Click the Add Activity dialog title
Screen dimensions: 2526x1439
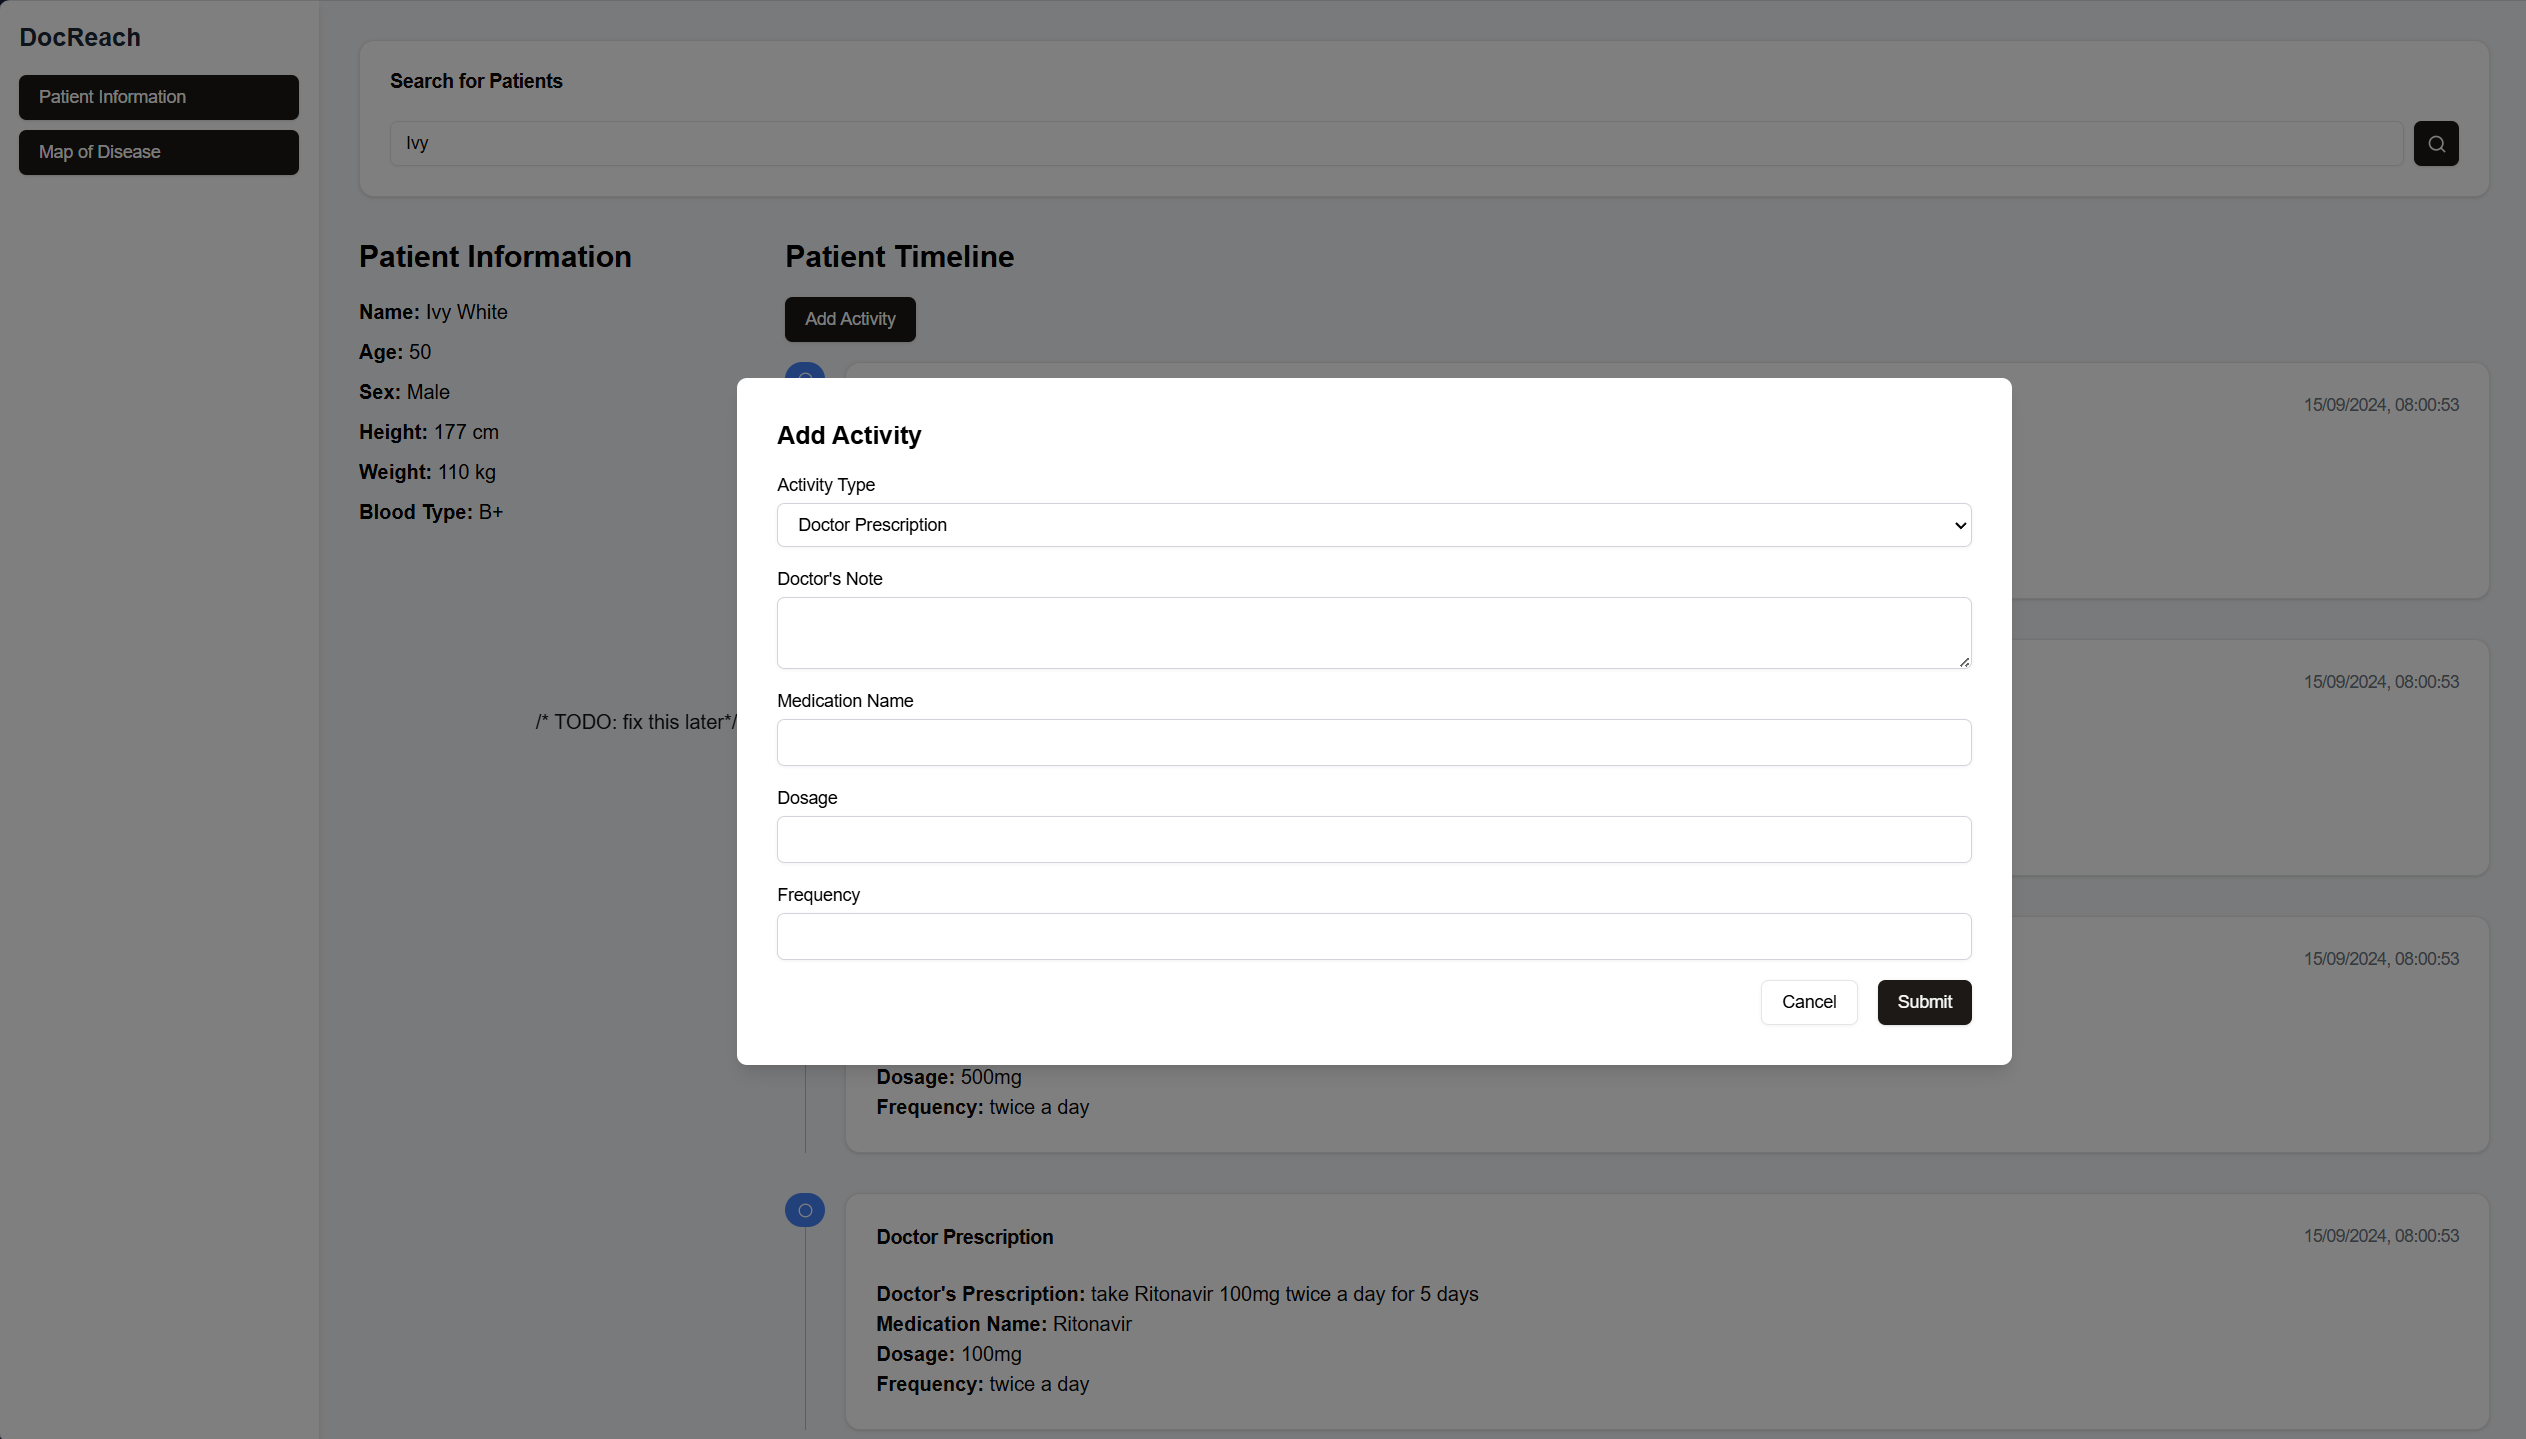coord(848,435)
